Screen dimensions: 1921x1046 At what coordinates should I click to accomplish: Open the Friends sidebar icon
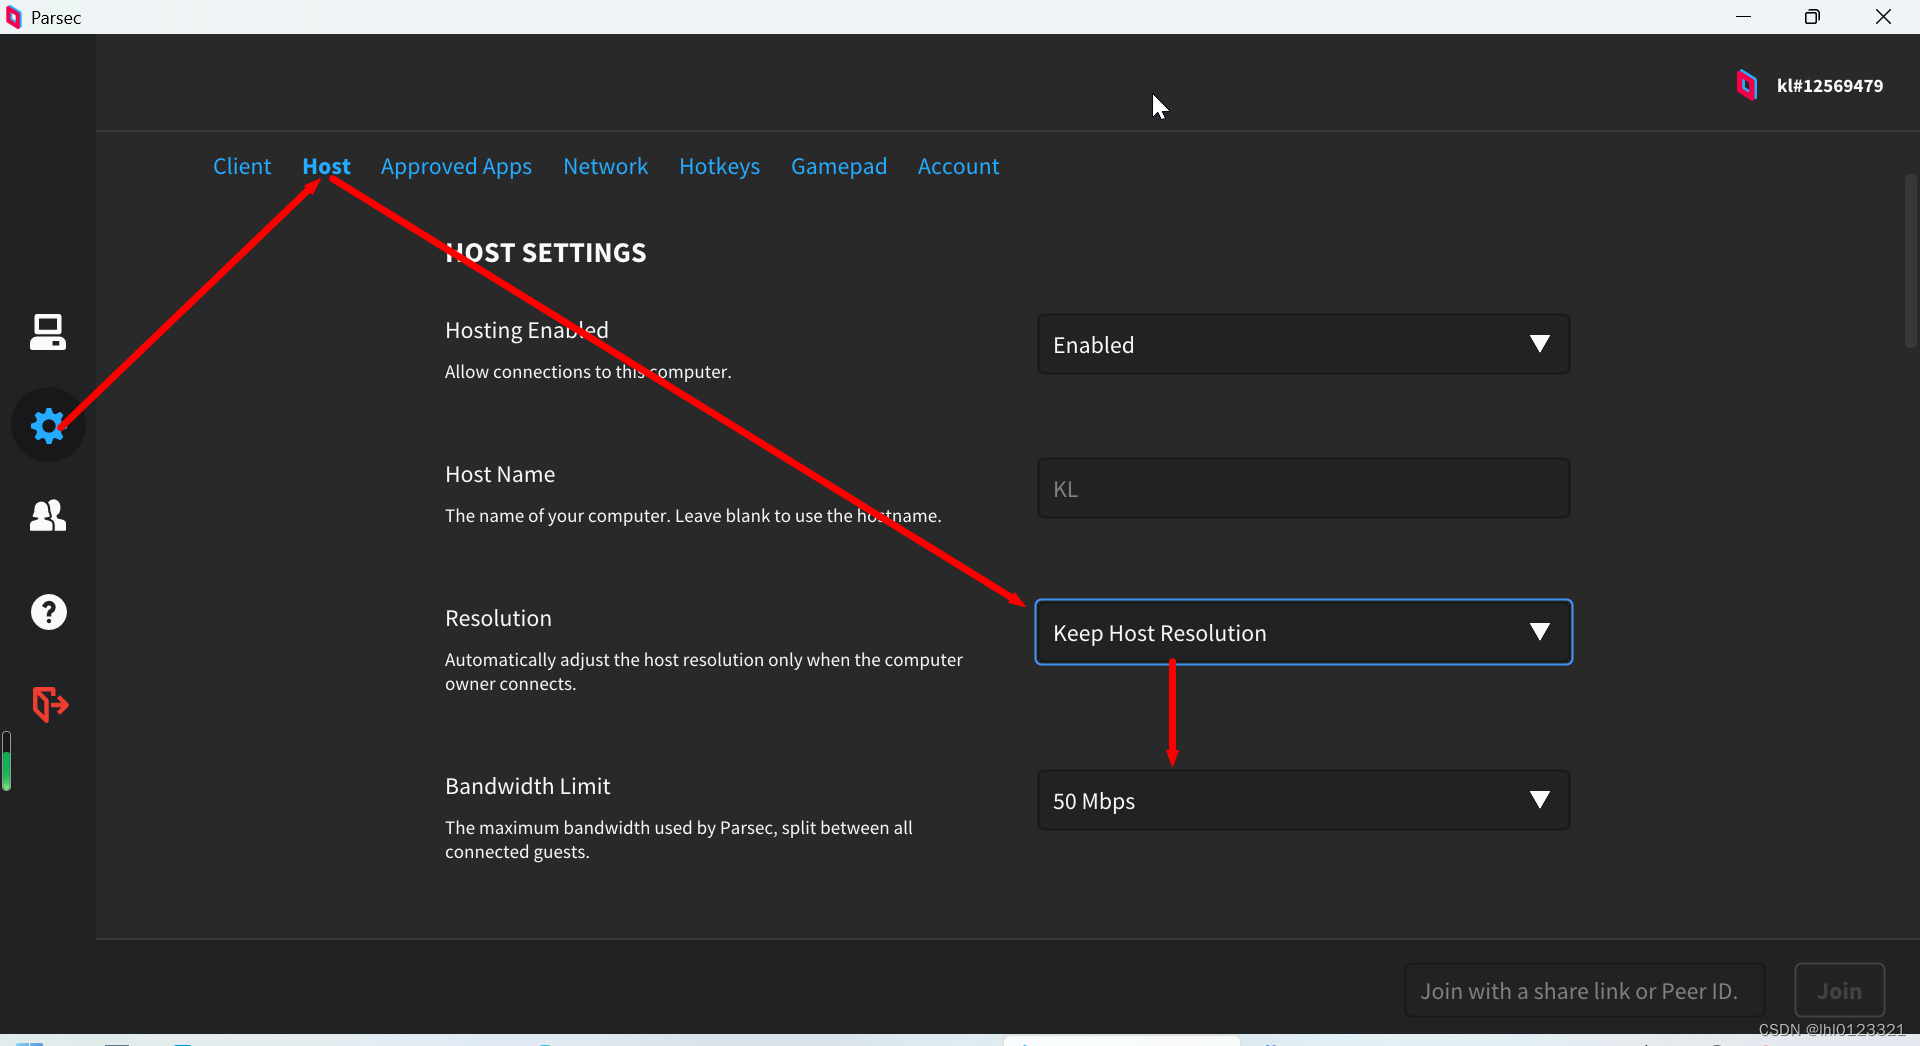tap(47, 516)
